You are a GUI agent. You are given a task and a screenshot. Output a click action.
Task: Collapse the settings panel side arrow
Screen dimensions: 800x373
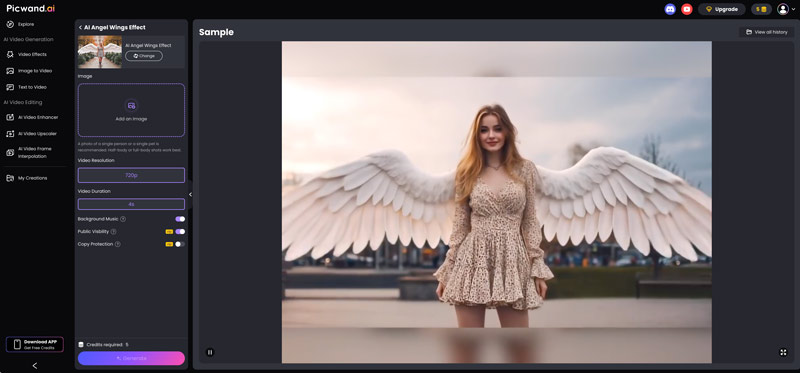tap(190, 194)
